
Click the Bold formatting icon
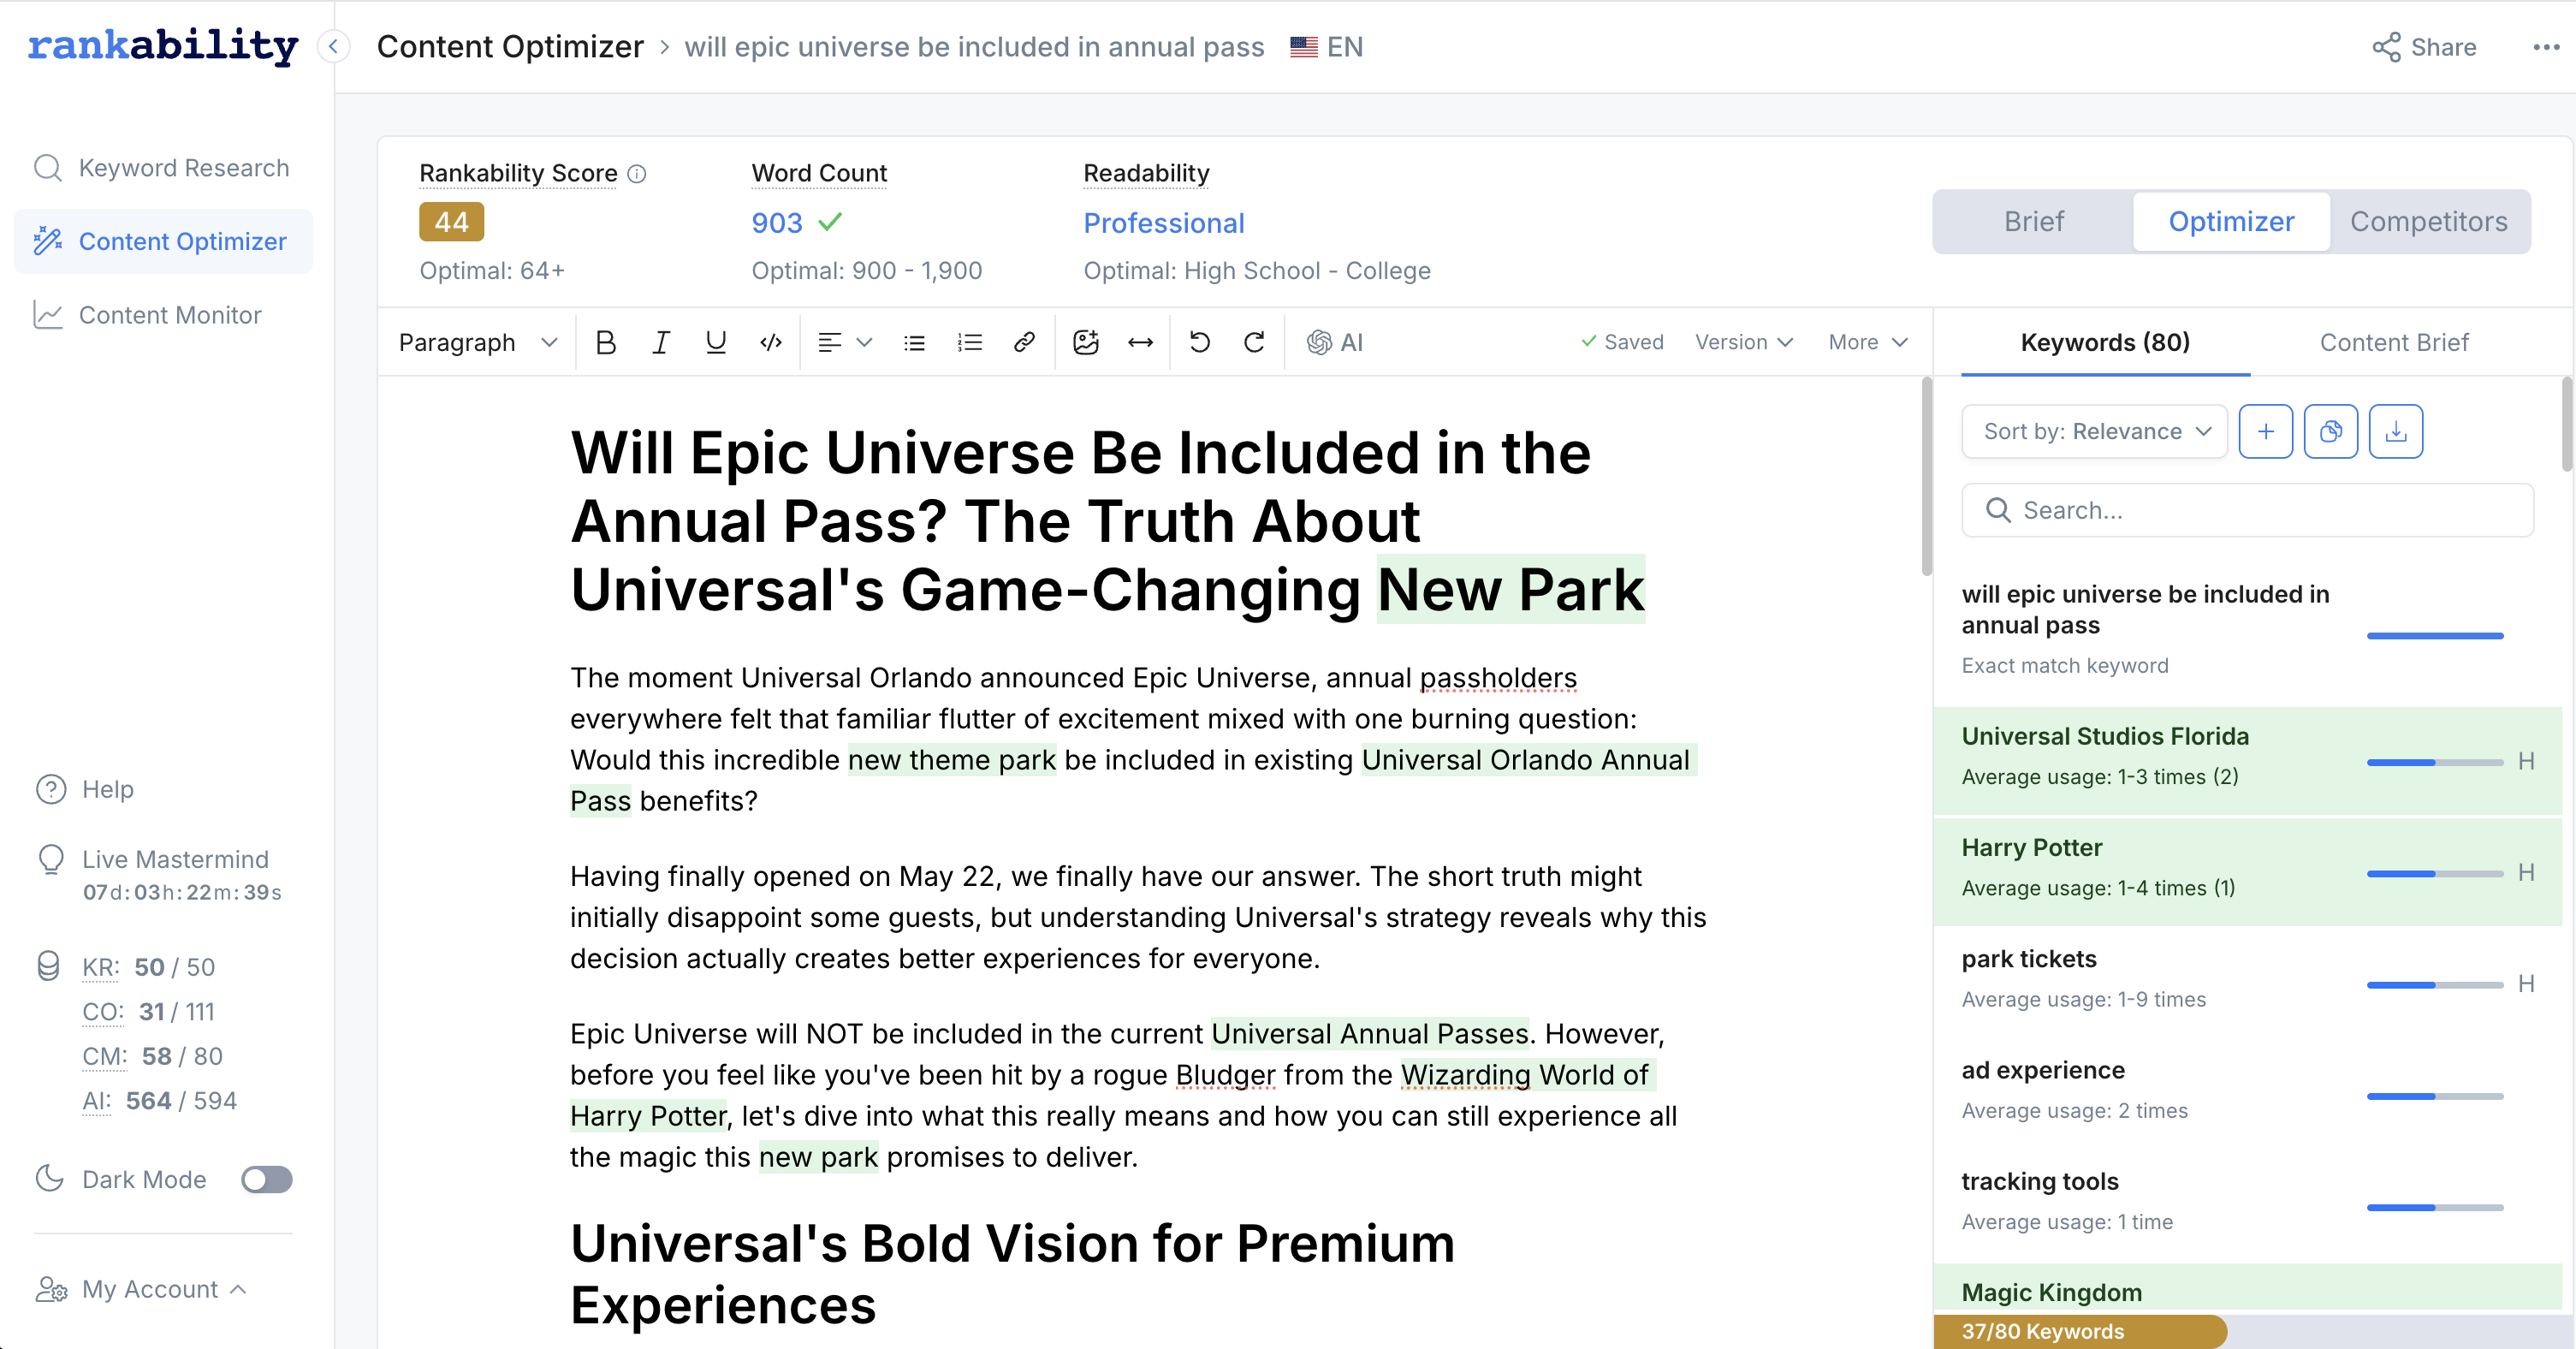[x=605, y=342]
